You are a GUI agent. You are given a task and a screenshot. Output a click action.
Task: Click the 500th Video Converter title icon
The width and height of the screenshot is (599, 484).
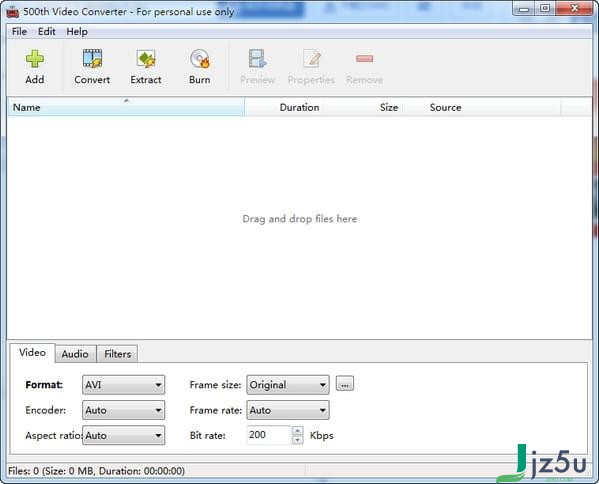click(x=13, y=11)
